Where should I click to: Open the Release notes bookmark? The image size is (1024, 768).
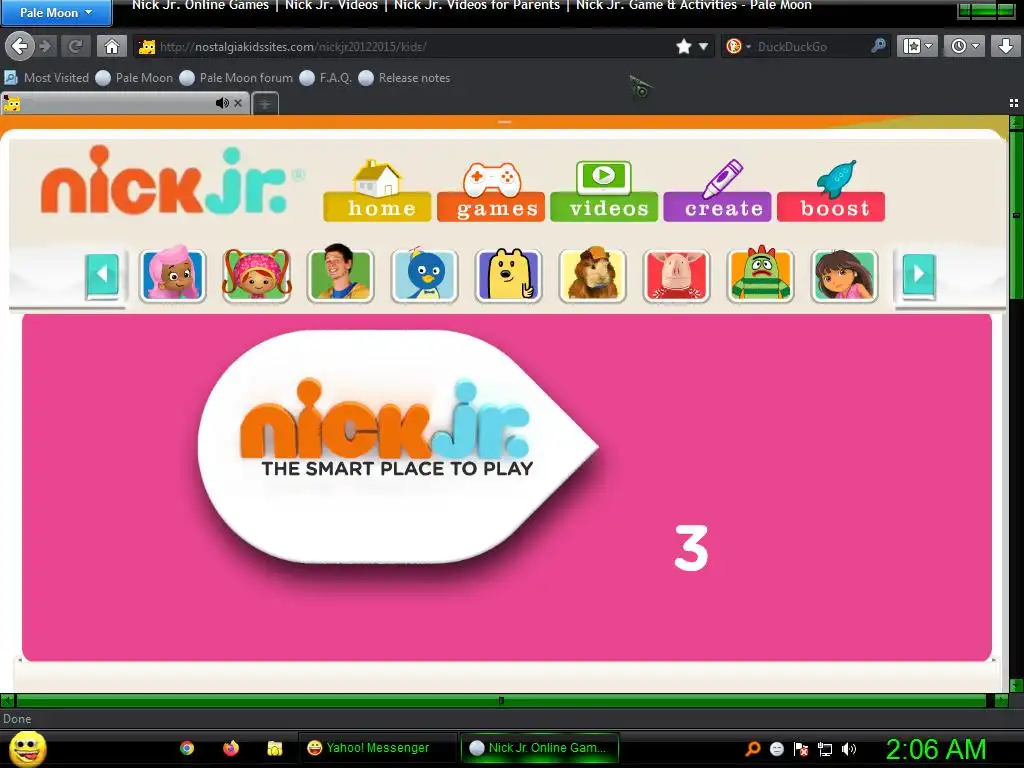(x=404, y=78)
